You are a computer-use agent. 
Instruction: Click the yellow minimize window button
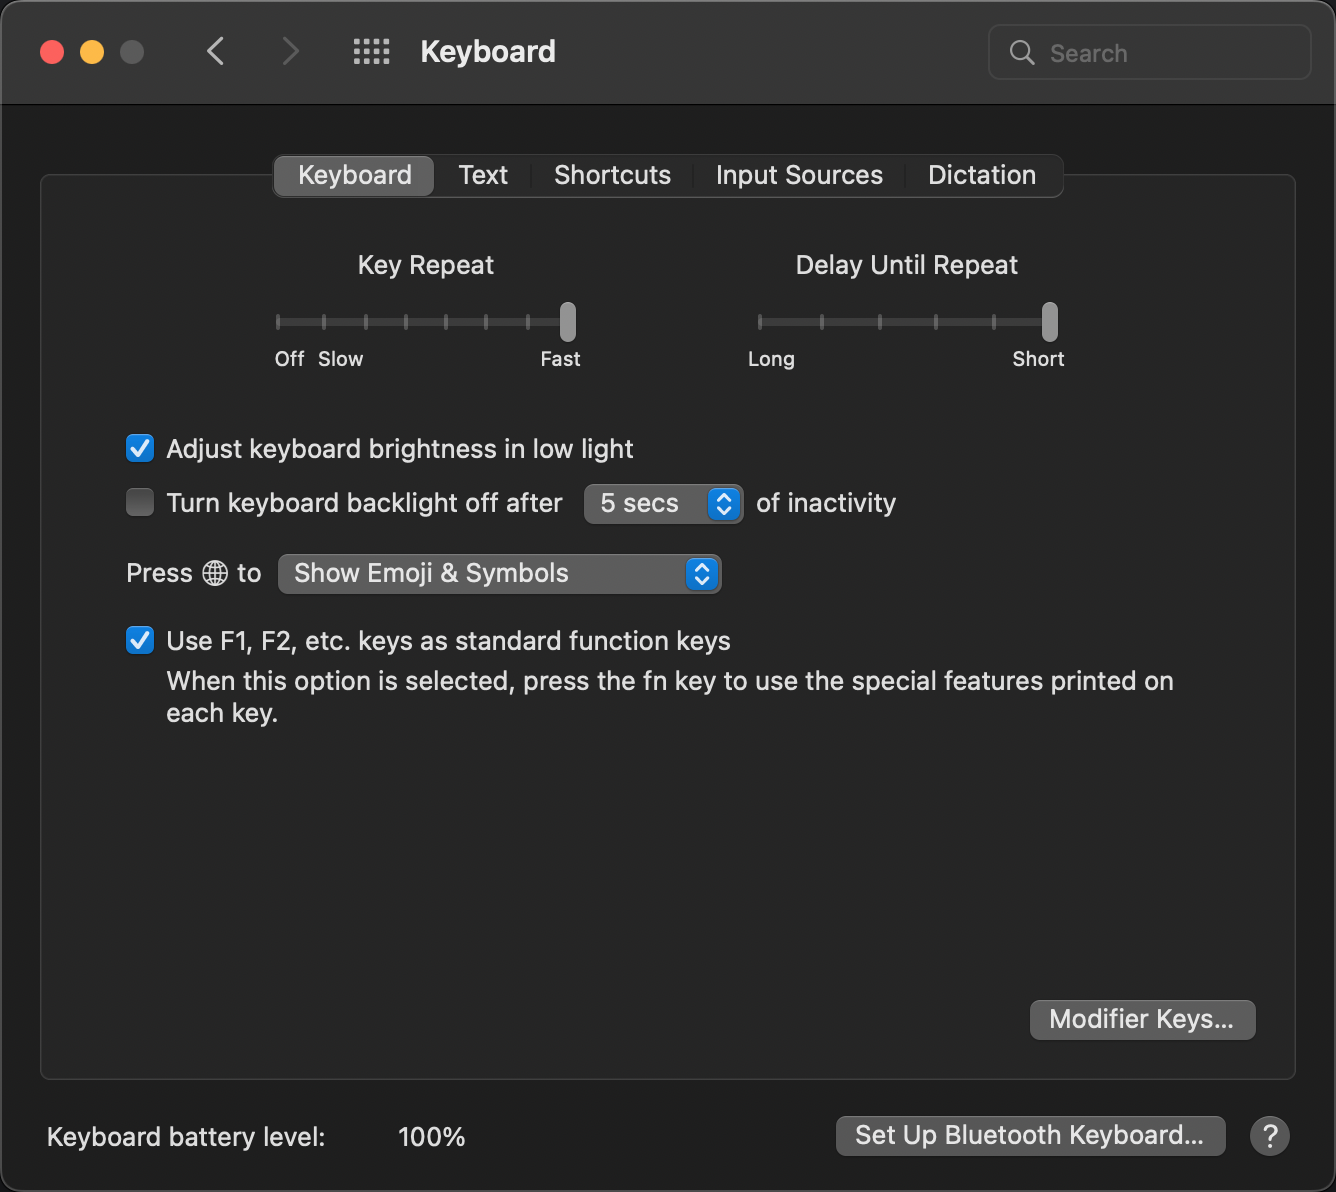pos(92,52)
